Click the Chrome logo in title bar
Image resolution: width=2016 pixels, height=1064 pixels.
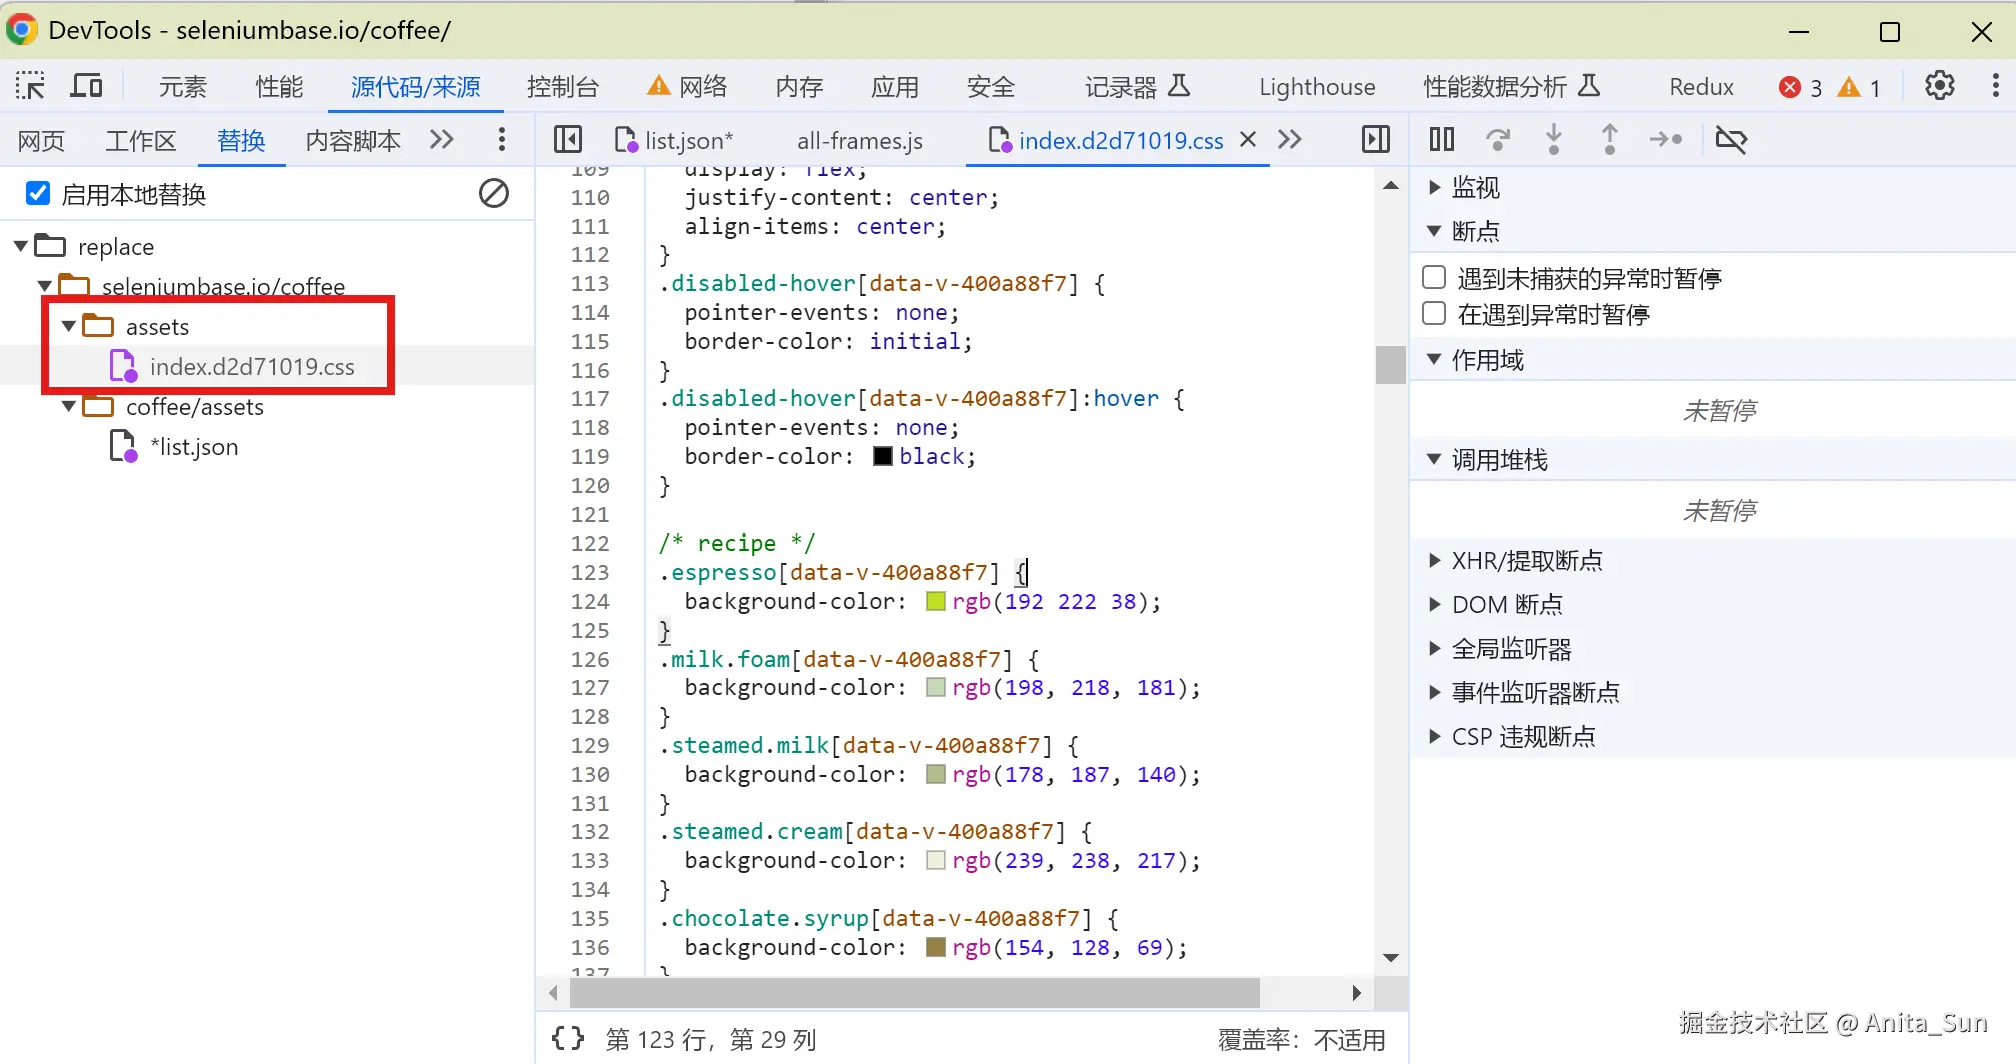coord(22,30)
